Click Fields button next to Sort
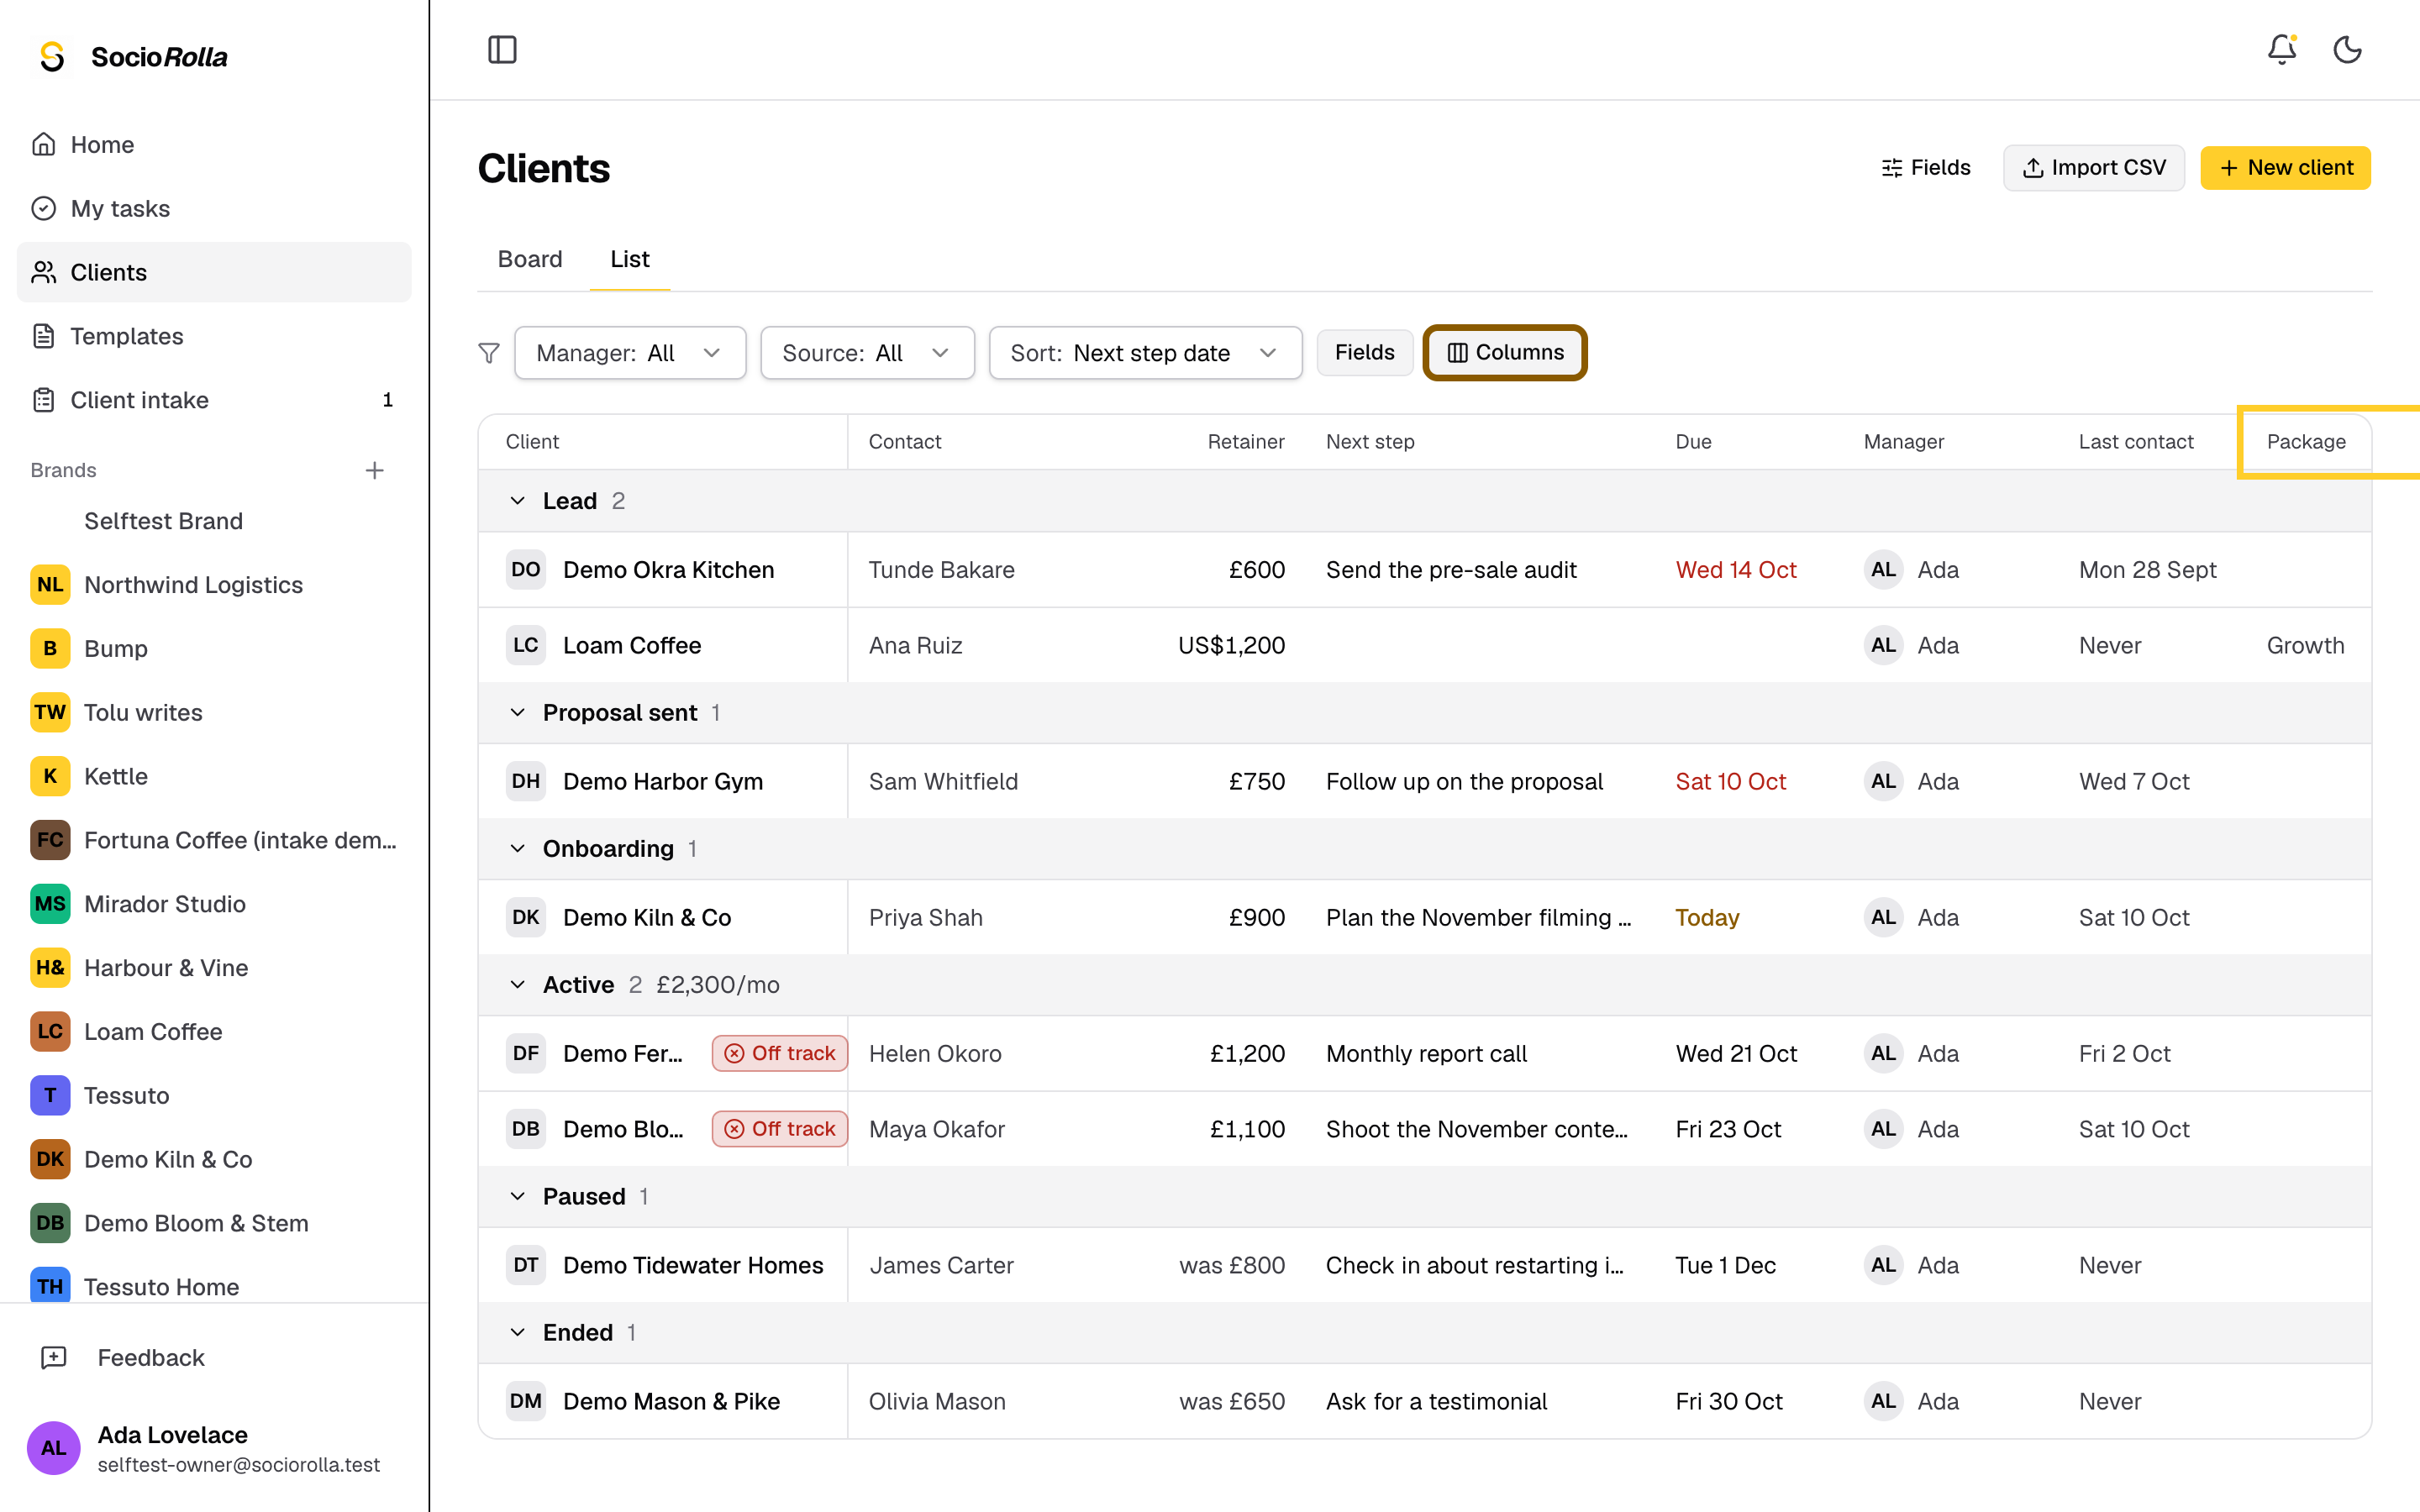2420x1512 pixels. click(x=1364, y=353)
